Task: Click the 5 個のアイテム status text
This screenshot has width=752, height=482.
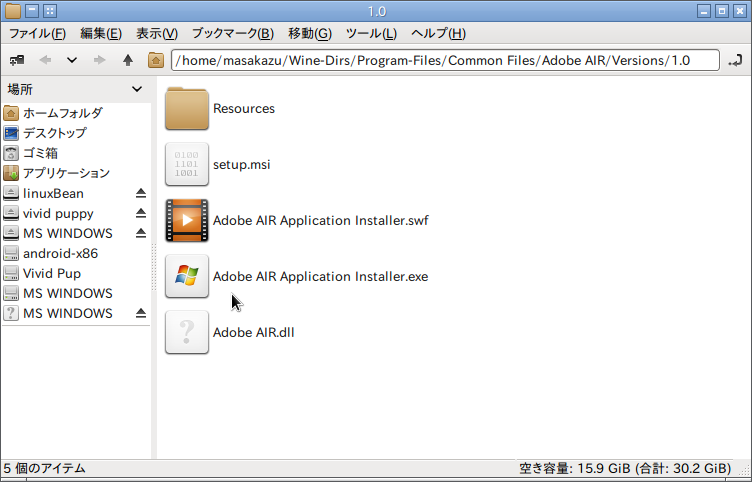Action: pos(44,468)
